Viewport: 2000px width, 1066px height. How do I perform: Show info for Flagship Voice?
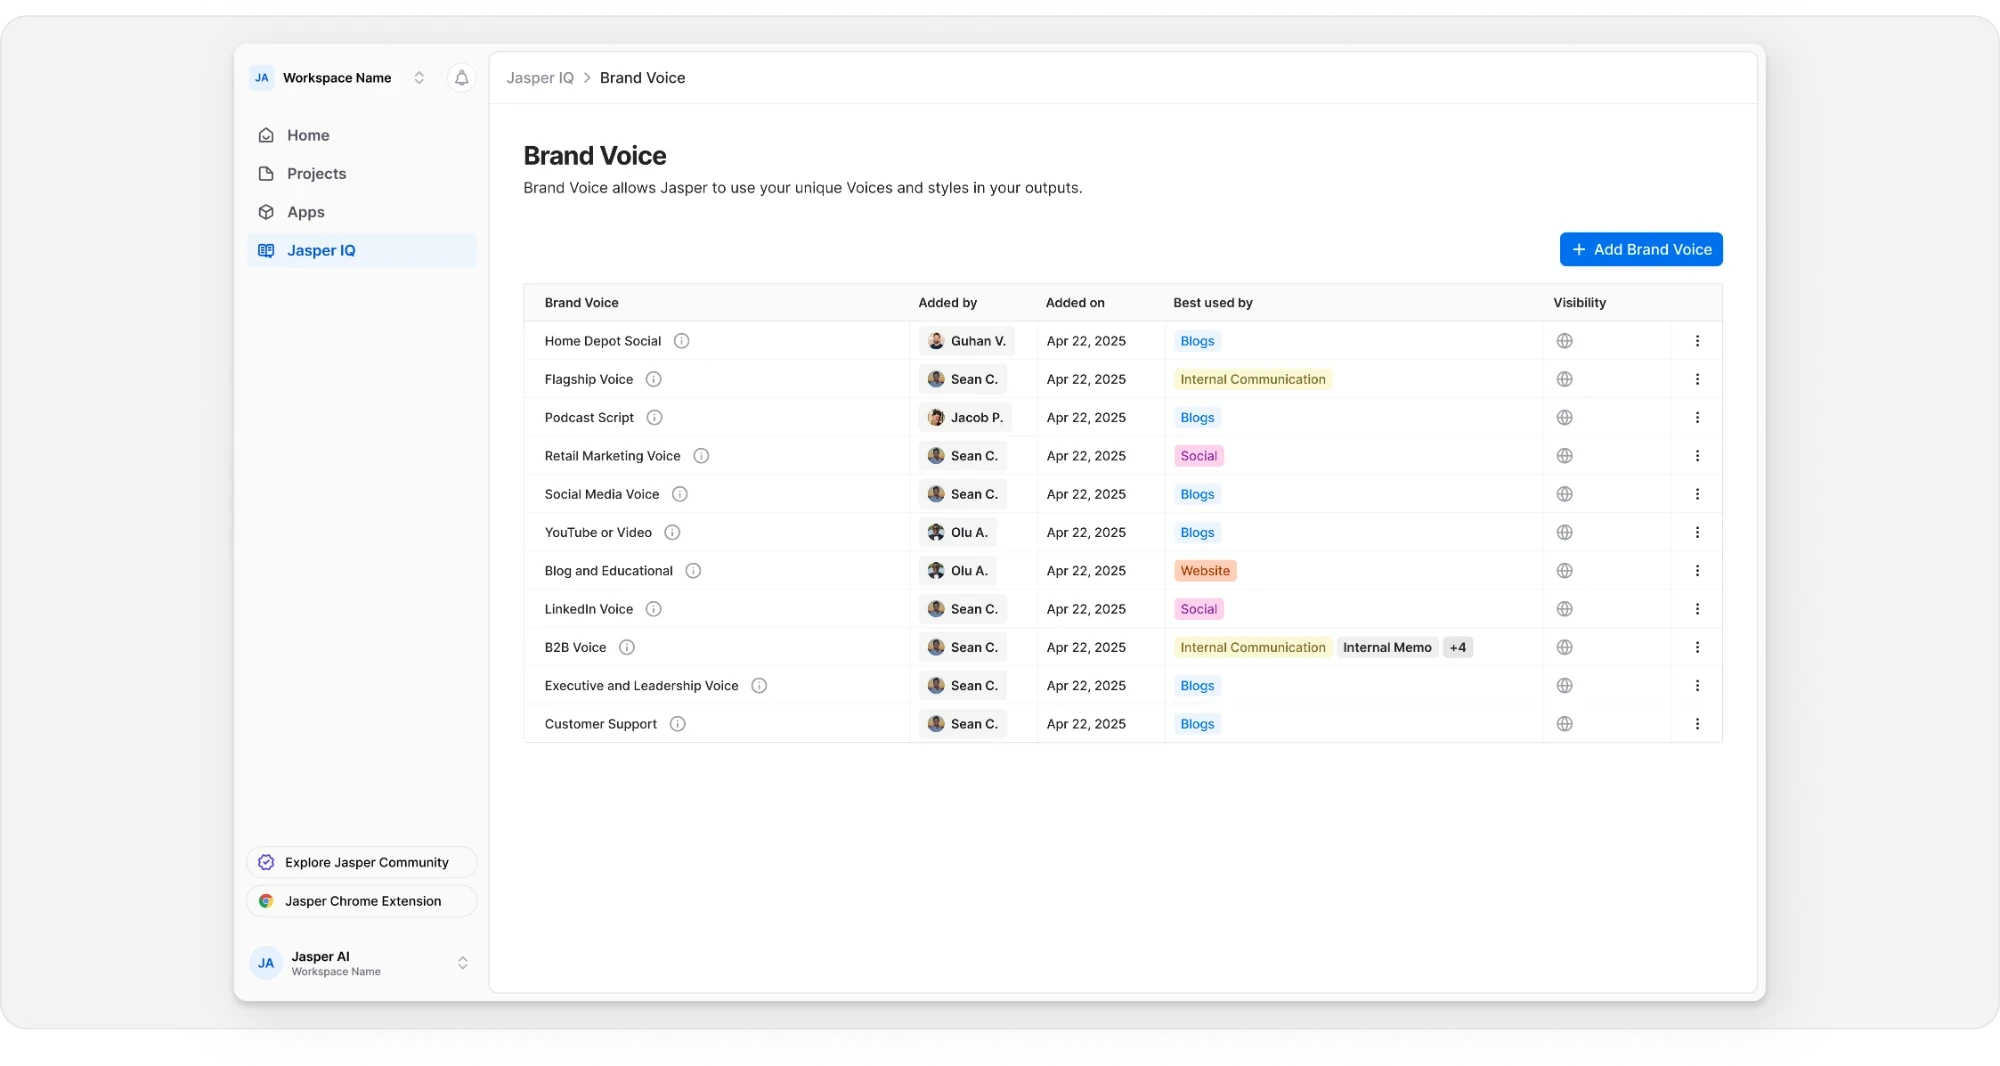click(654, 379)
